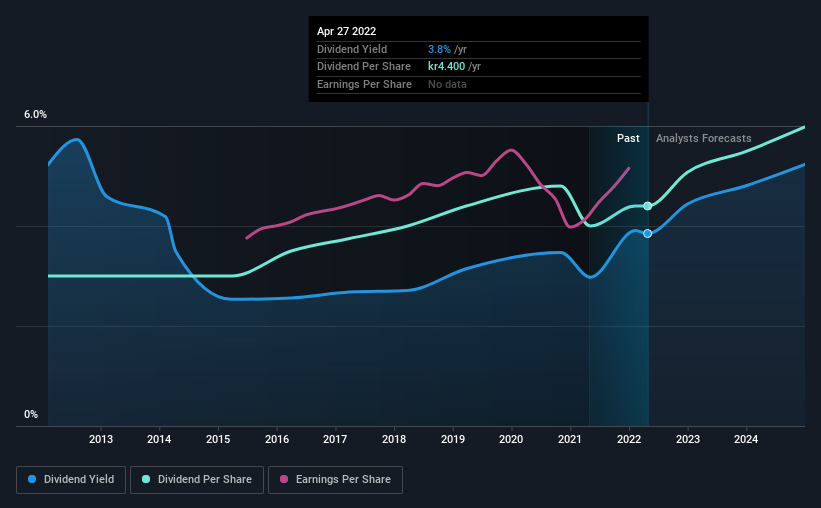Select the 2020 x-axis label
This screenshot has width=821, height=508.
pyautogui.click(x=511, y=439)
